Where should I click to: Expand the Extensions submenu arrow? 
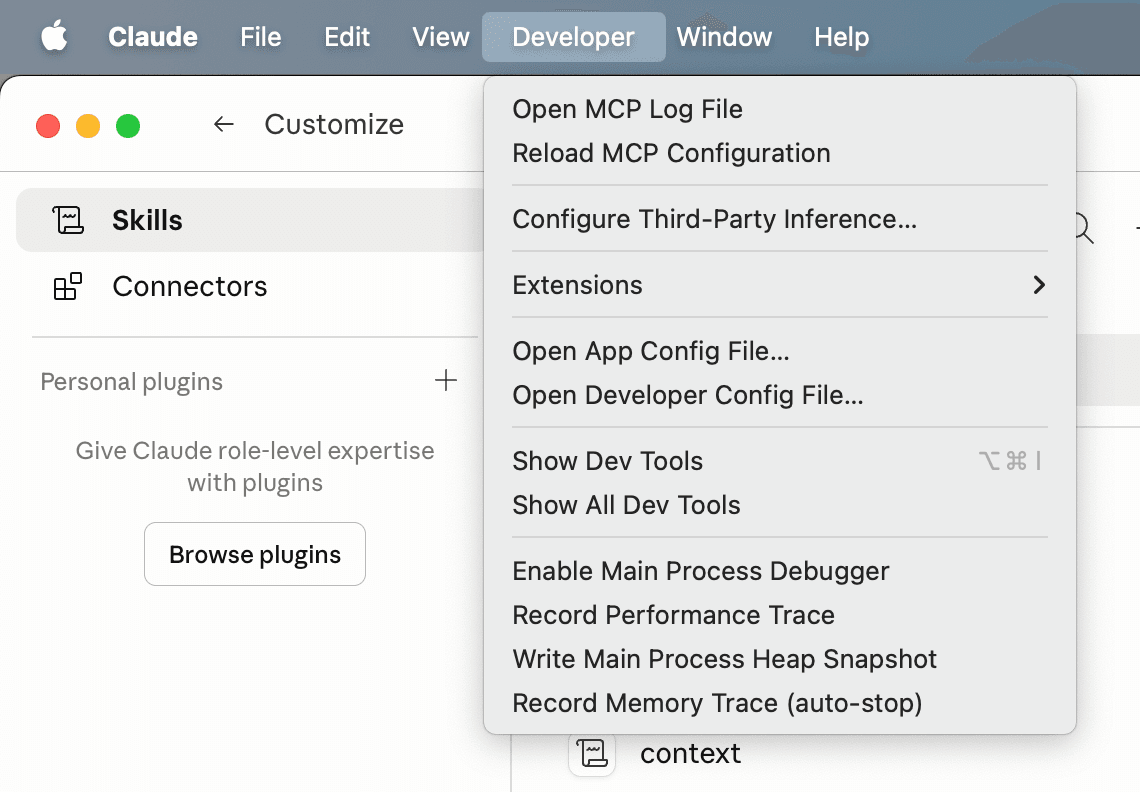point(1039,284)
